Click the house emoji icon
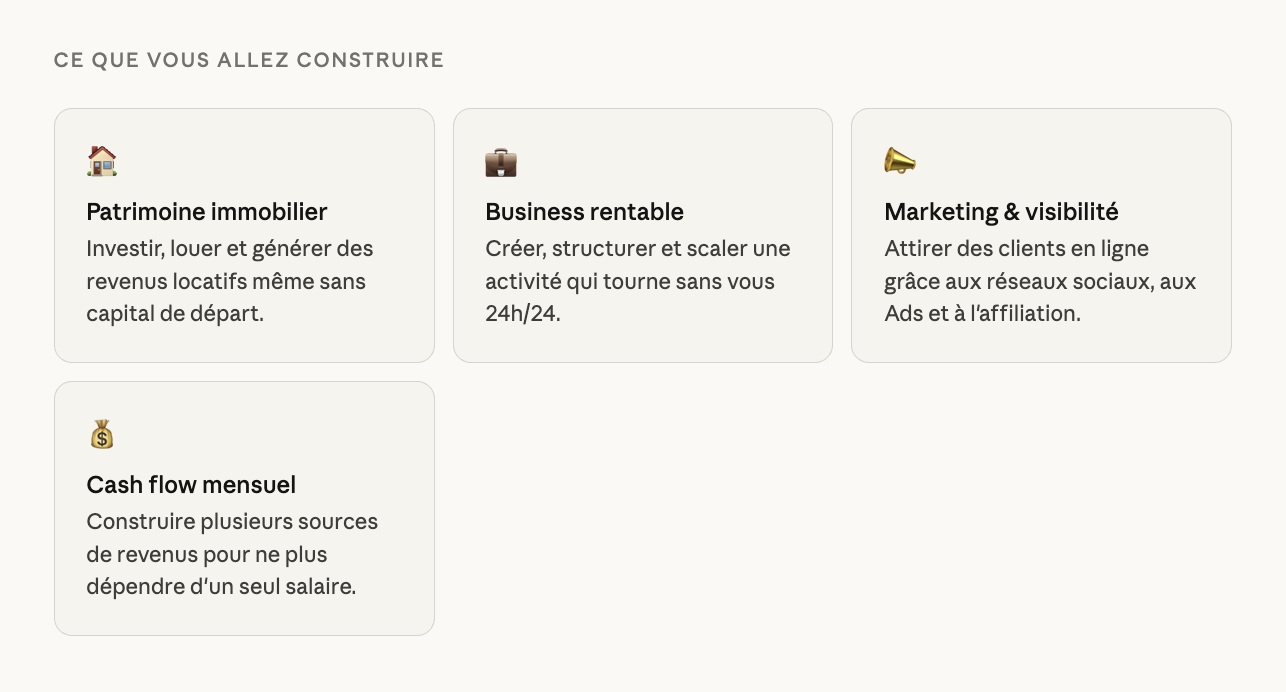This screenshot has width=1286, height=692. pos(102,161)
